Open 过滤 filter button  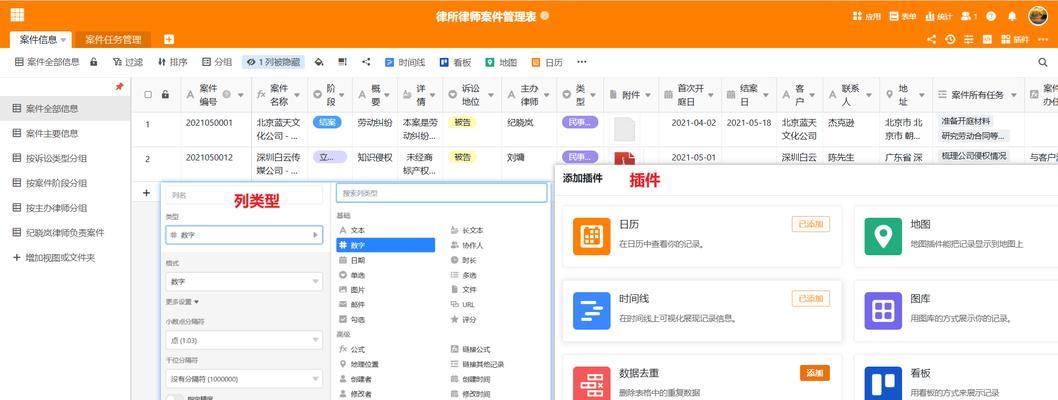[x=128, y=62]
